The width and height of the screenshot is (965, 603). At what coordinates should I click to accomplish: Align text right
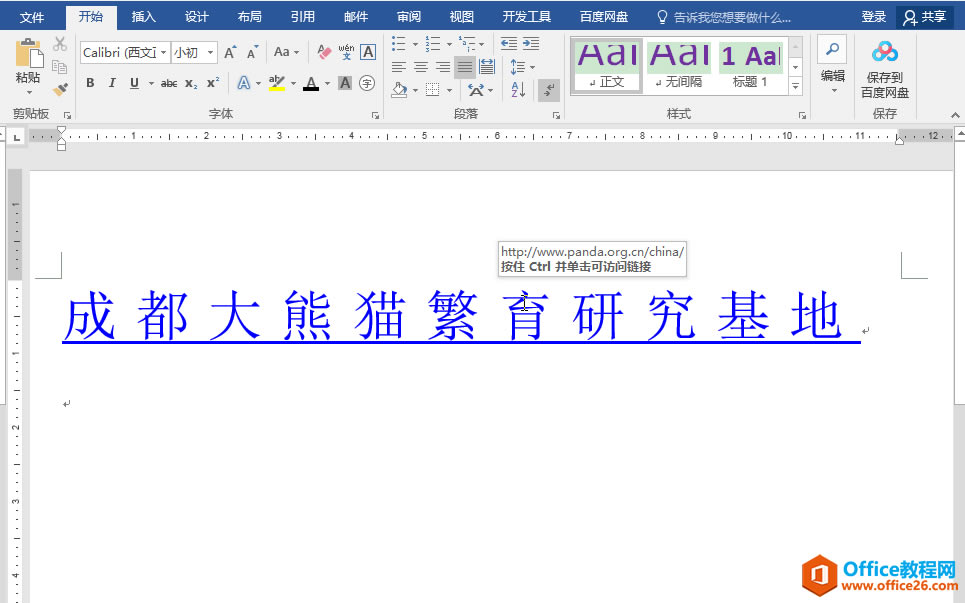[443, 66]
